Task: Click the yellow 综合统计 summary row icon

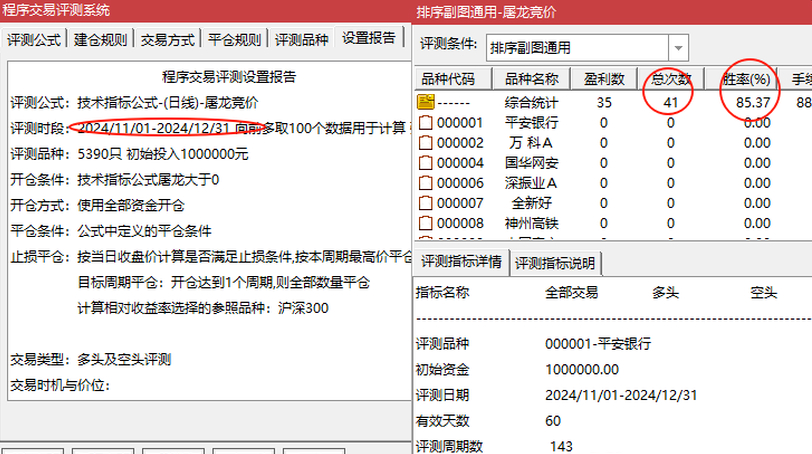Action: pos(425,102)
